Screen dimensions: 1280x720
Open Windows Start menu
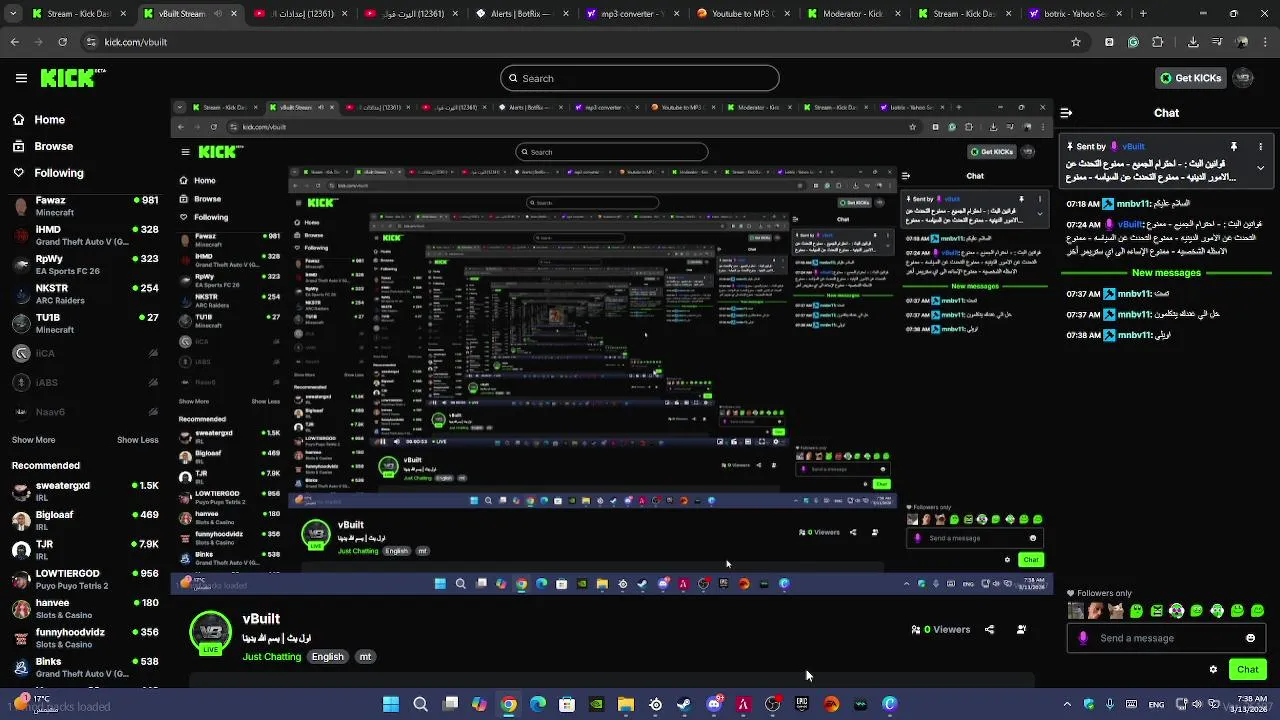(391, 704)
